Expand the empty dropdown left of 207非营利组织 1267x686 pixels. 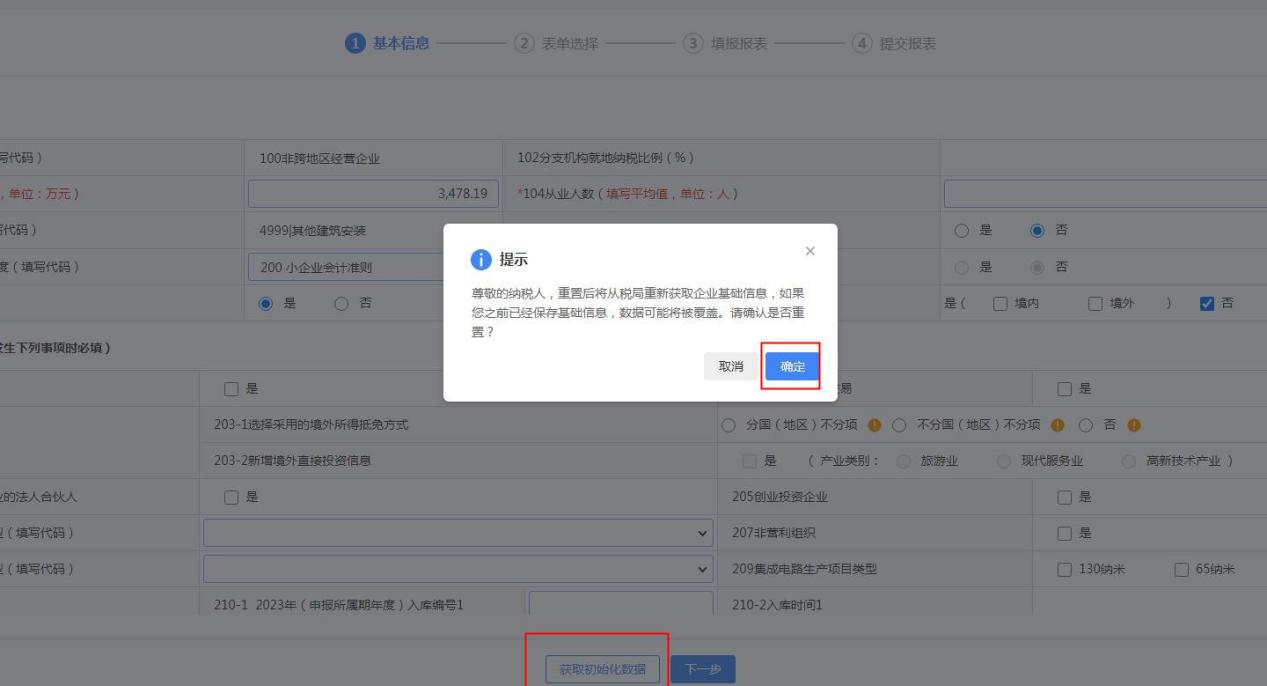(x=458, y=533)
